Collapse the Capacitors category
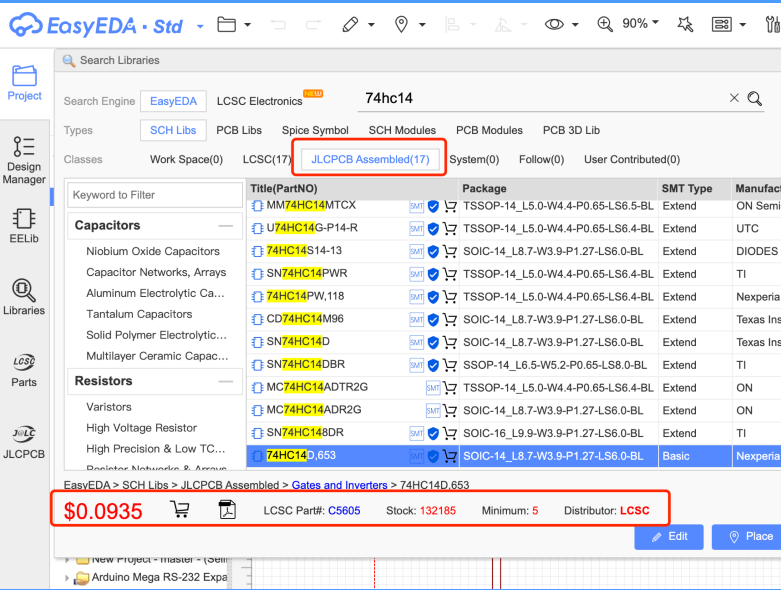The height and width of the screenshot is (590, 781). 226,226
